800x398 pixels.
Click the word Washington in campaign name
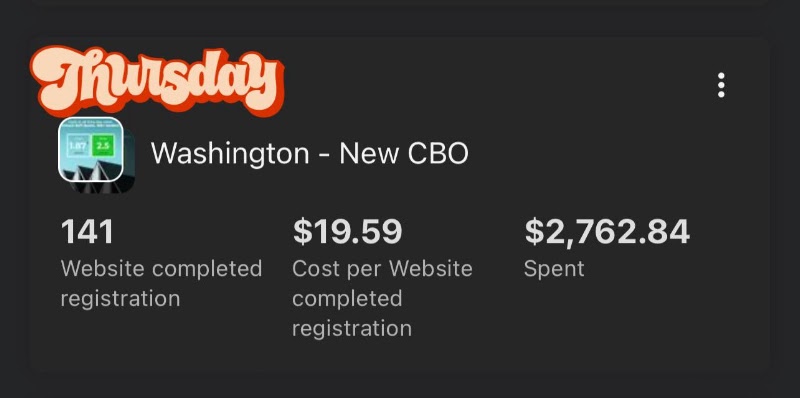(230, 154)
